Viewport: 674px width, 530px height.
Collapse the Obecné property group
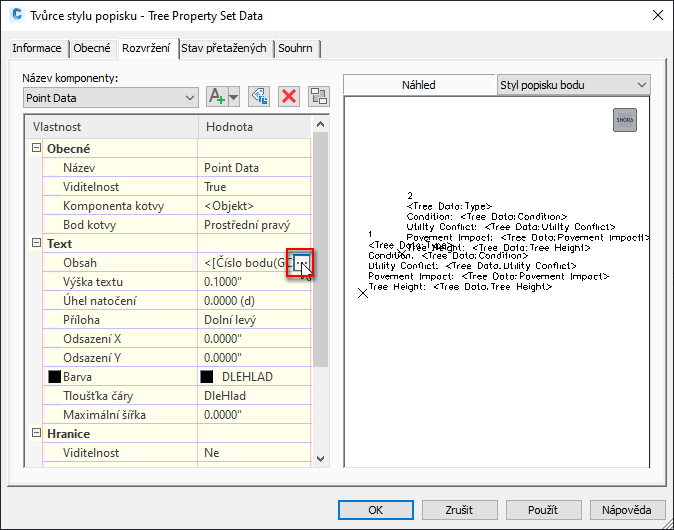tap(37, 148)
